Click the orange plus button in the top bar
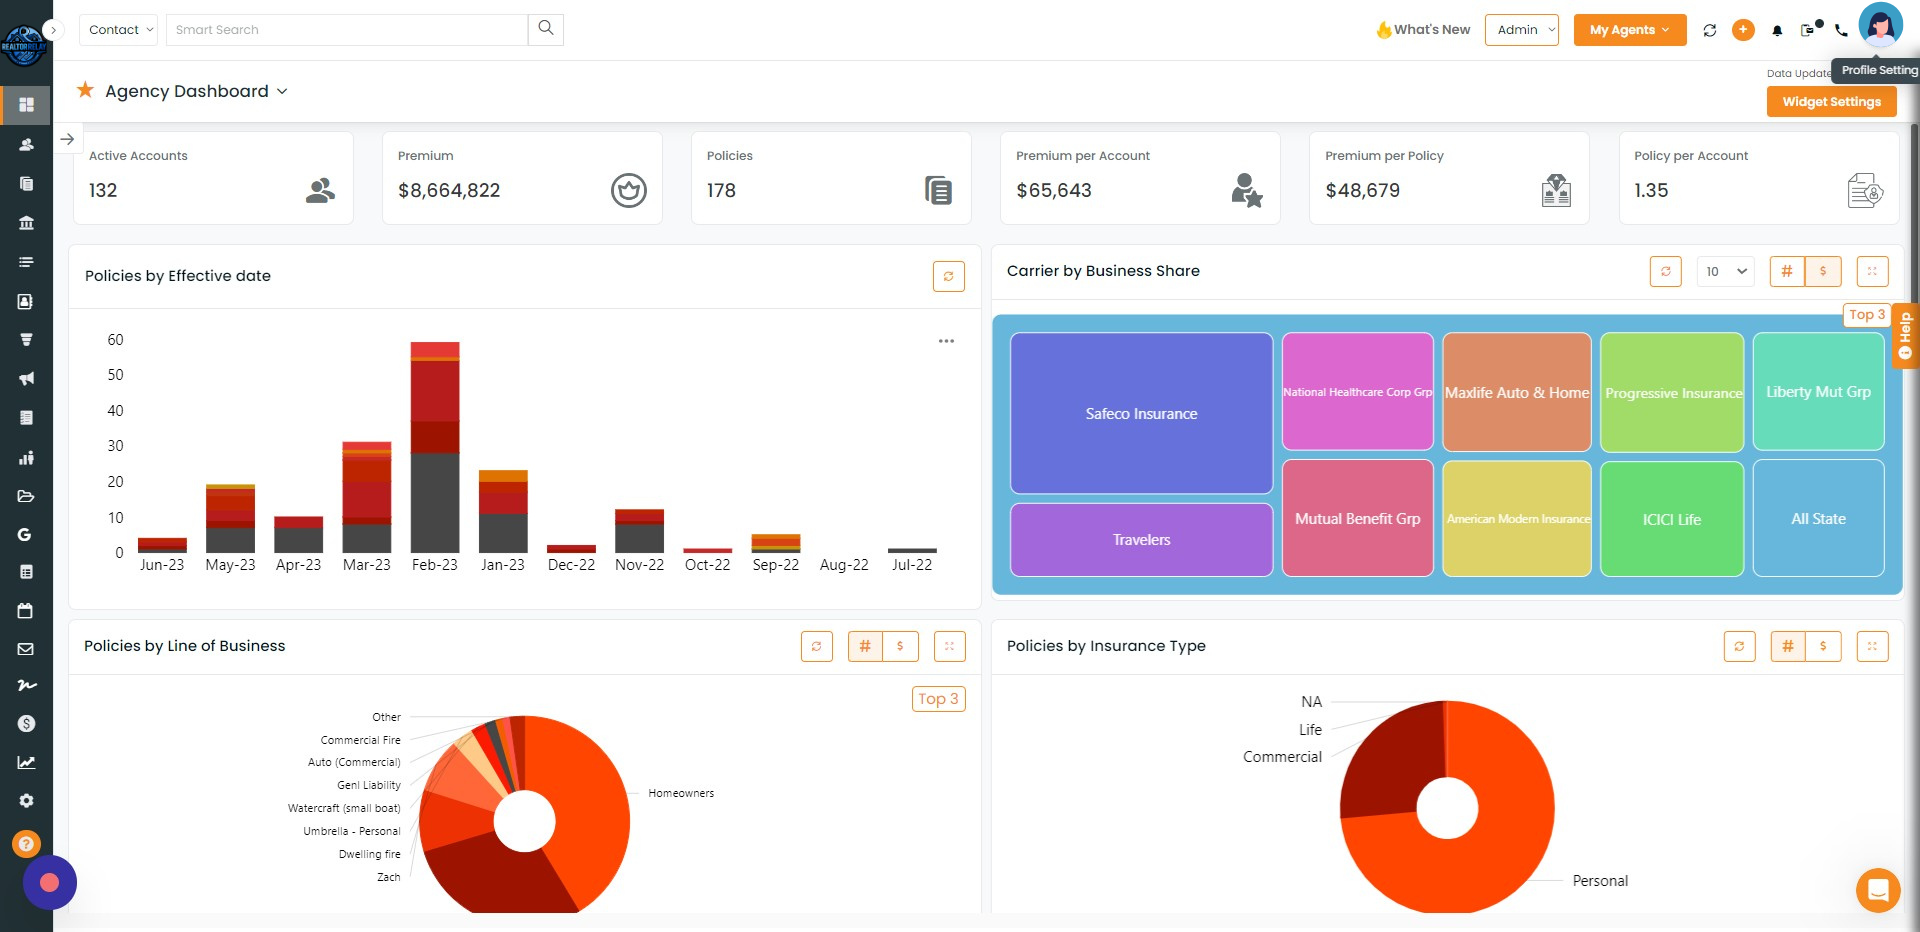Image resolution: width=1920 pixels, height=932 pixels. click(1743, 30)
